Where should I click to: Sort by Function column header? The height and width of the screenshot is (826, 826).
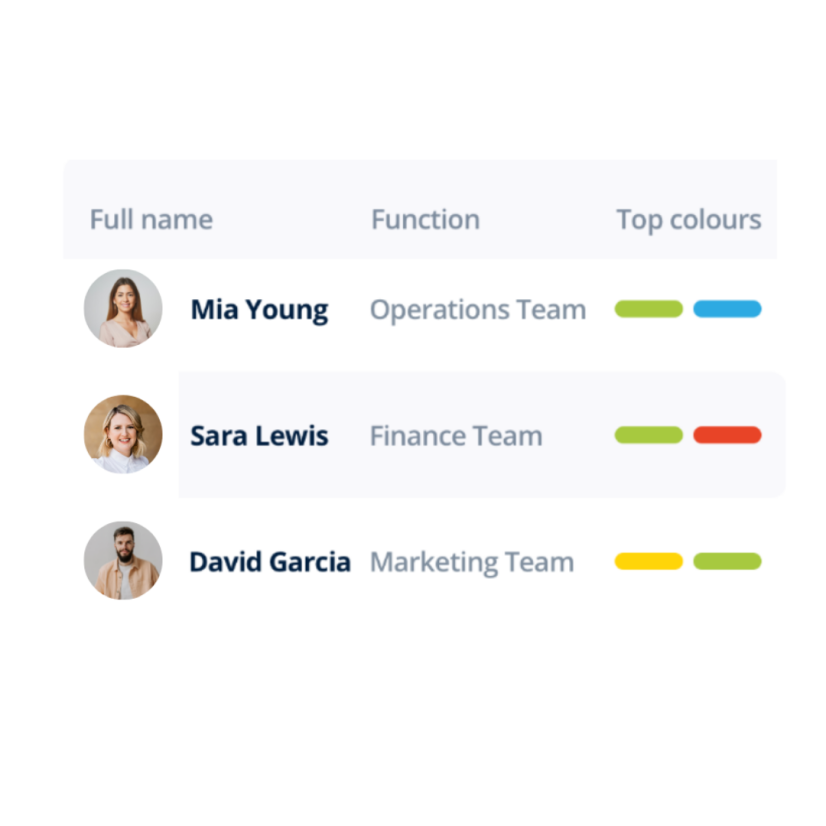[x=426, y=219]
